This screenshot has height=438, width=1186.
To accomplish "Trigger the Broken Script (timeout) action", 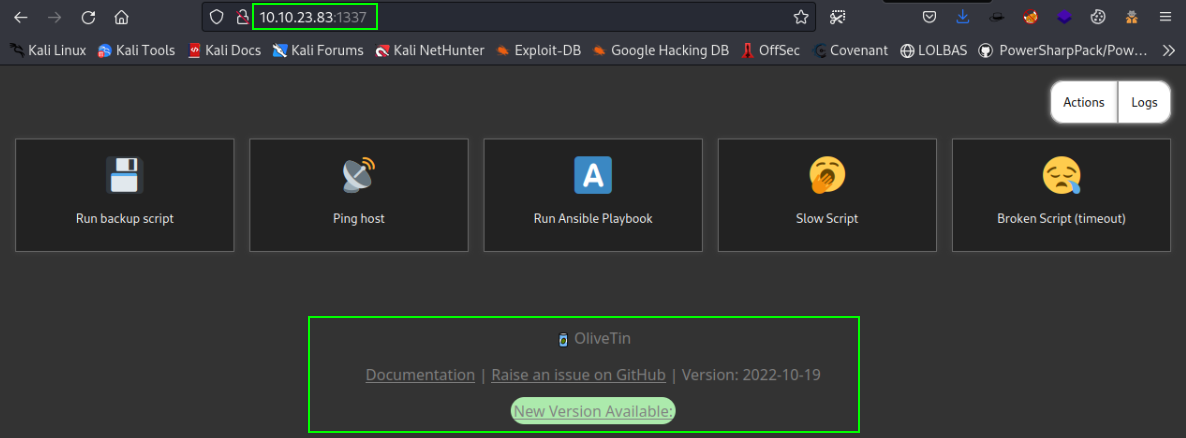I will point(1061,195).
